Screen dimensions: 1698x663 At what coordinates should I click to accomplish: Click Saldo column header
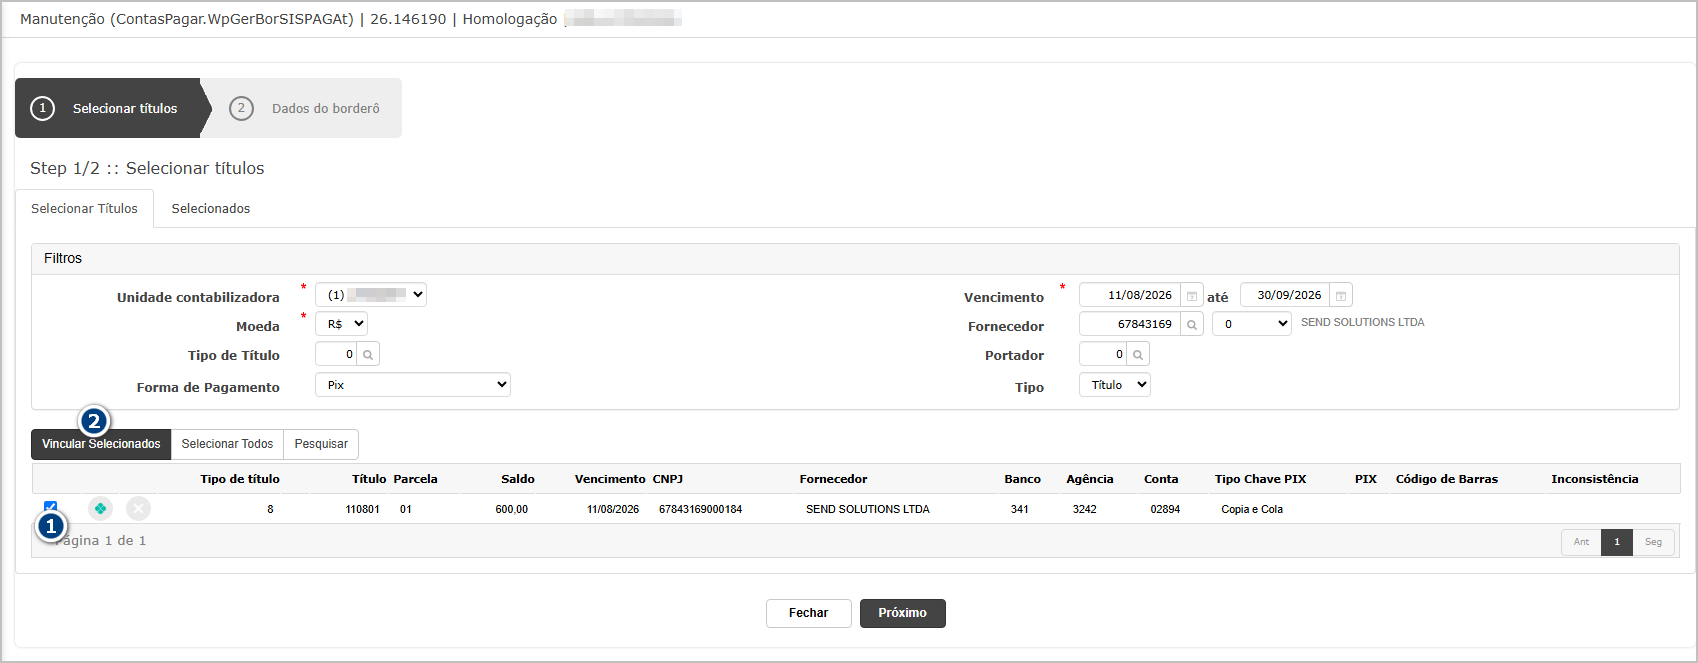[518, 479]
